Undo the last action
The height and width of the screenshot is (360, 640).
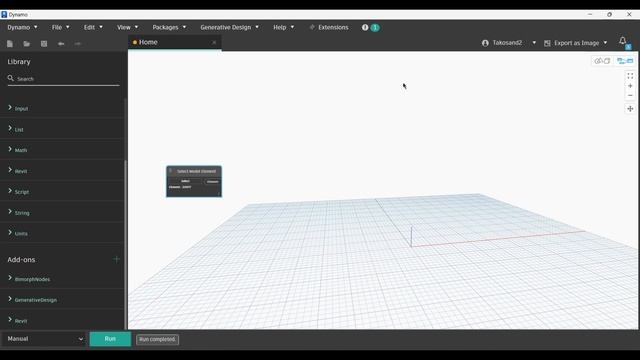tap(61, 44)
